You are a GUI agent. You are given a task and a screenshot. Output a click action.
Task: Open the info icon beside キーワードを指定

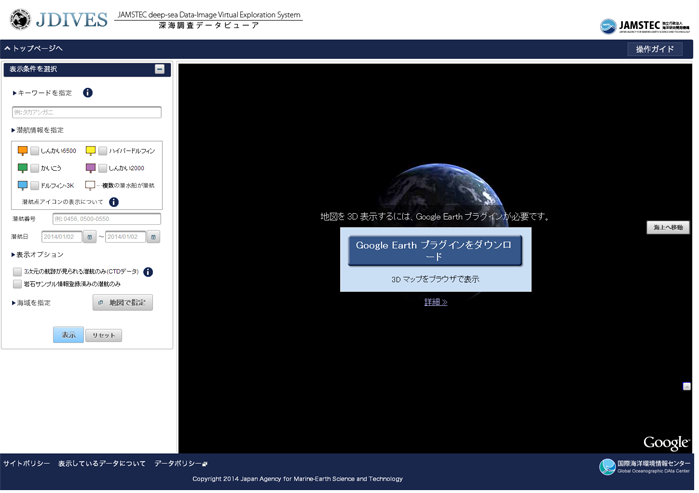pos(88,93)
